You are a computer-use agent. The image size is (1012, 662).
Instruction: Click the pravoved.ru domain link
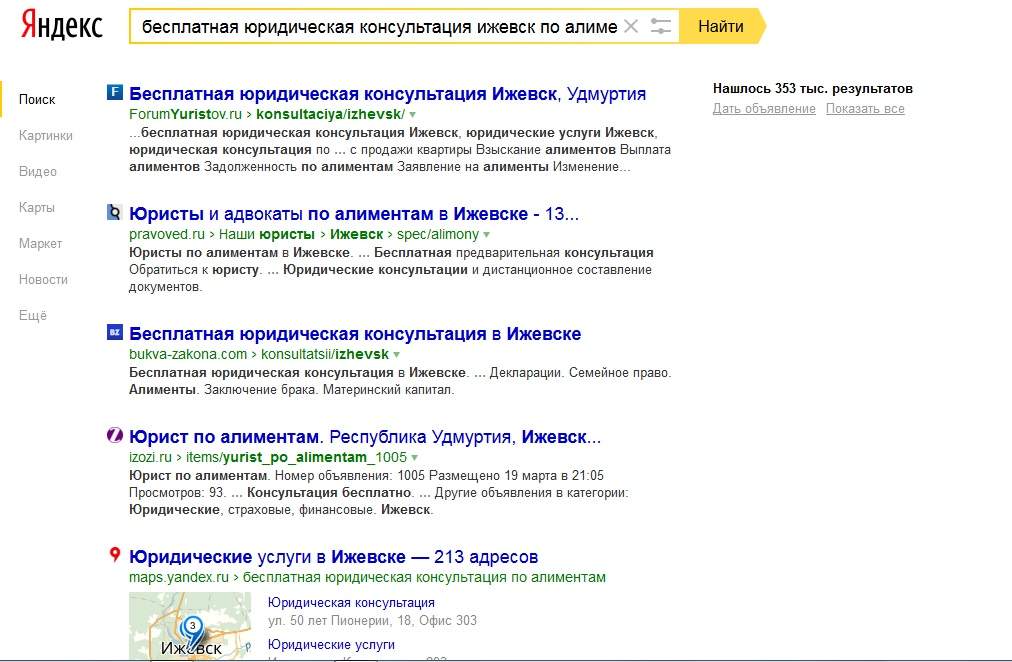click(167, 234)
